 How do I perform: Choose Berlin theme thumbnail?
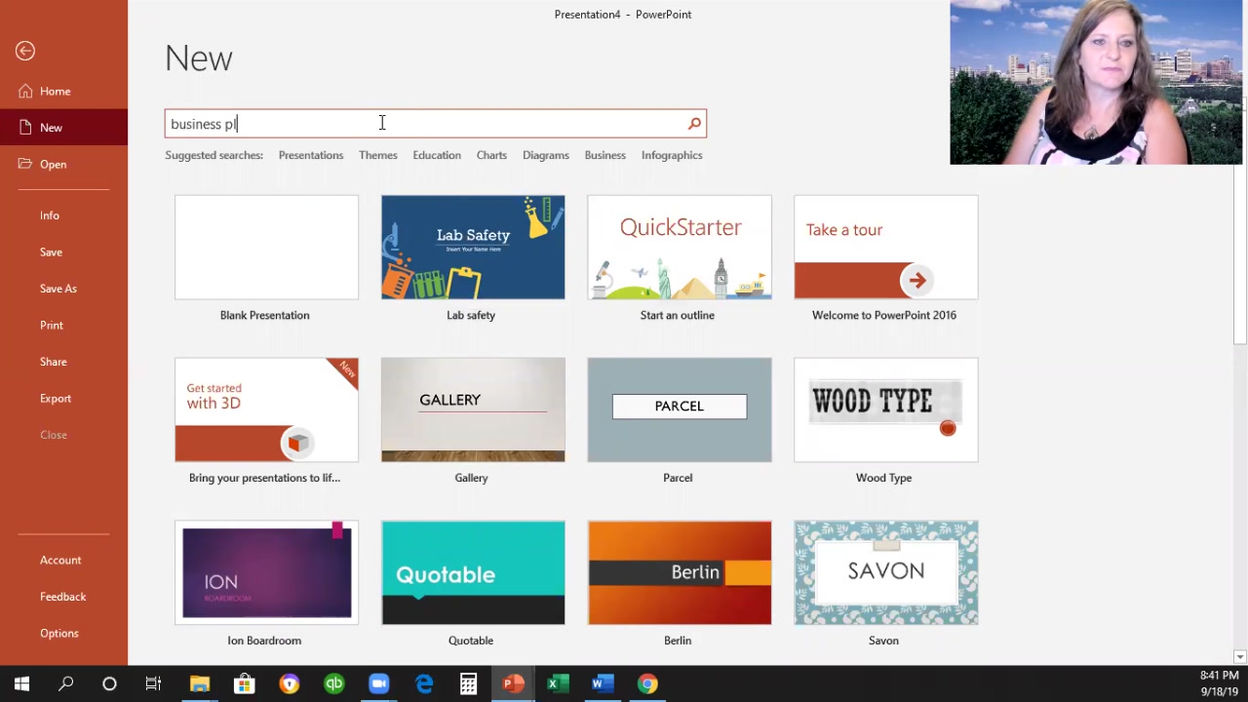pos(680,573)
